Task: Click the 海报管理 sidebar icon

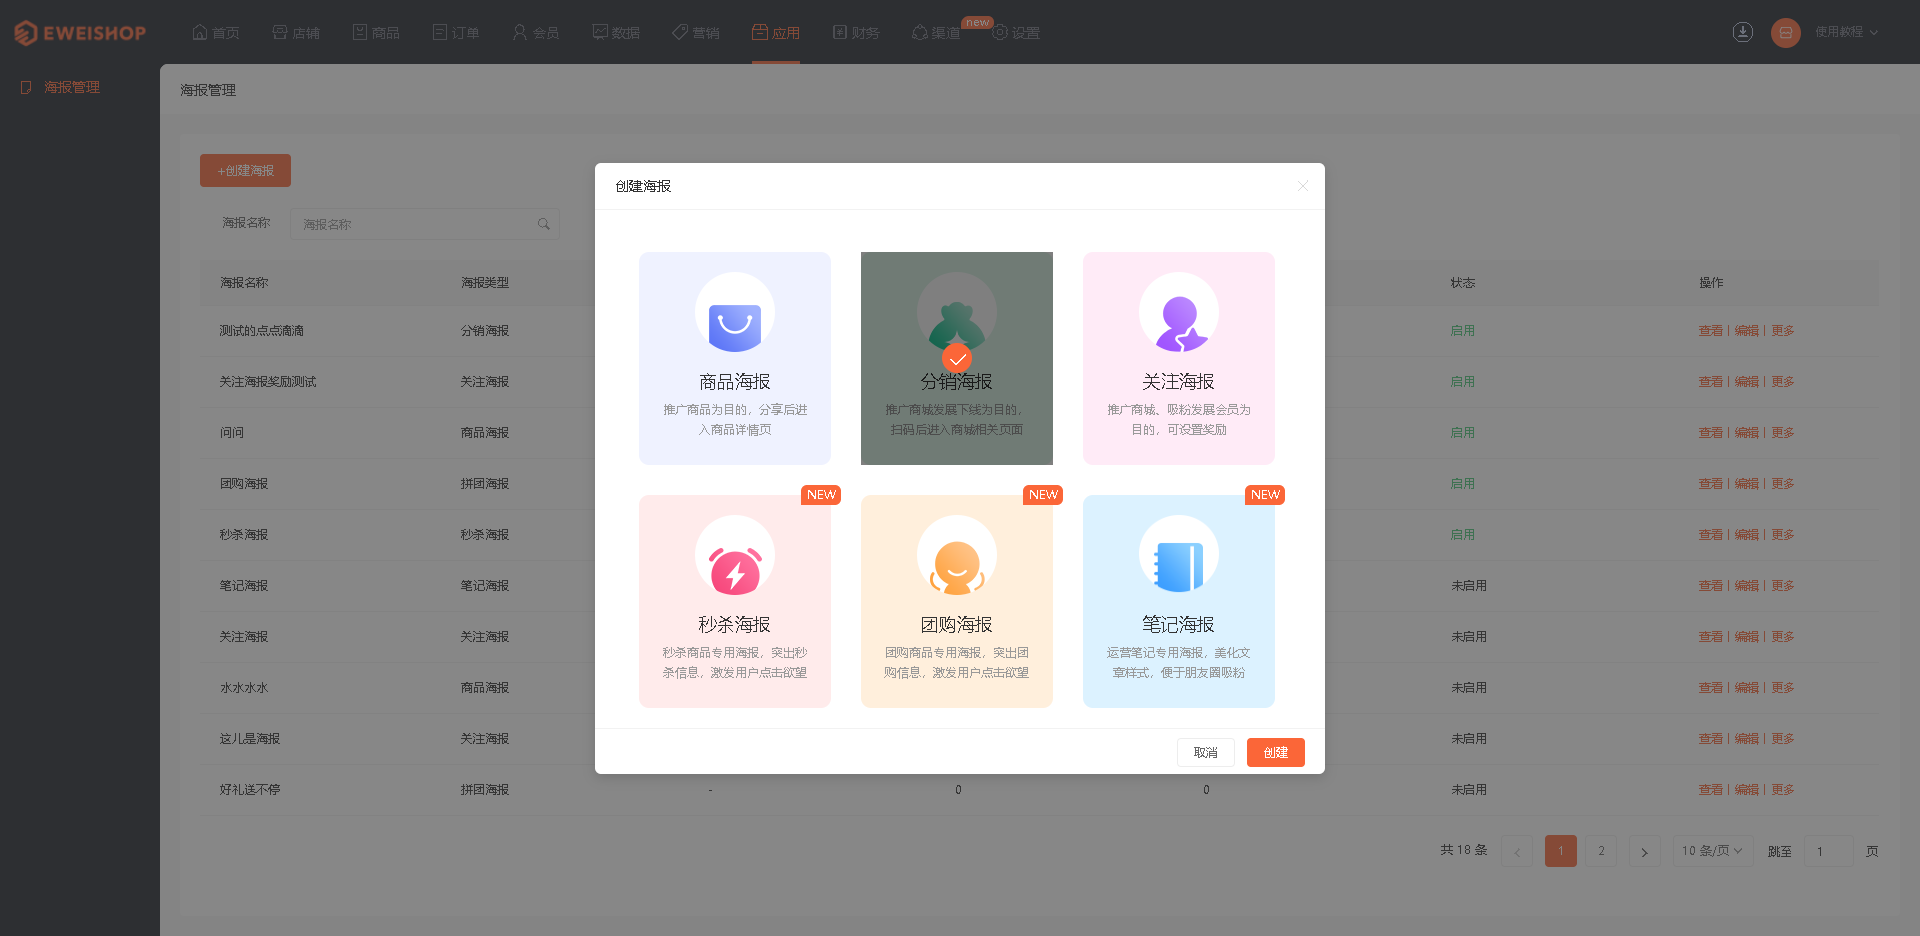Action: [x=27, y=88]
